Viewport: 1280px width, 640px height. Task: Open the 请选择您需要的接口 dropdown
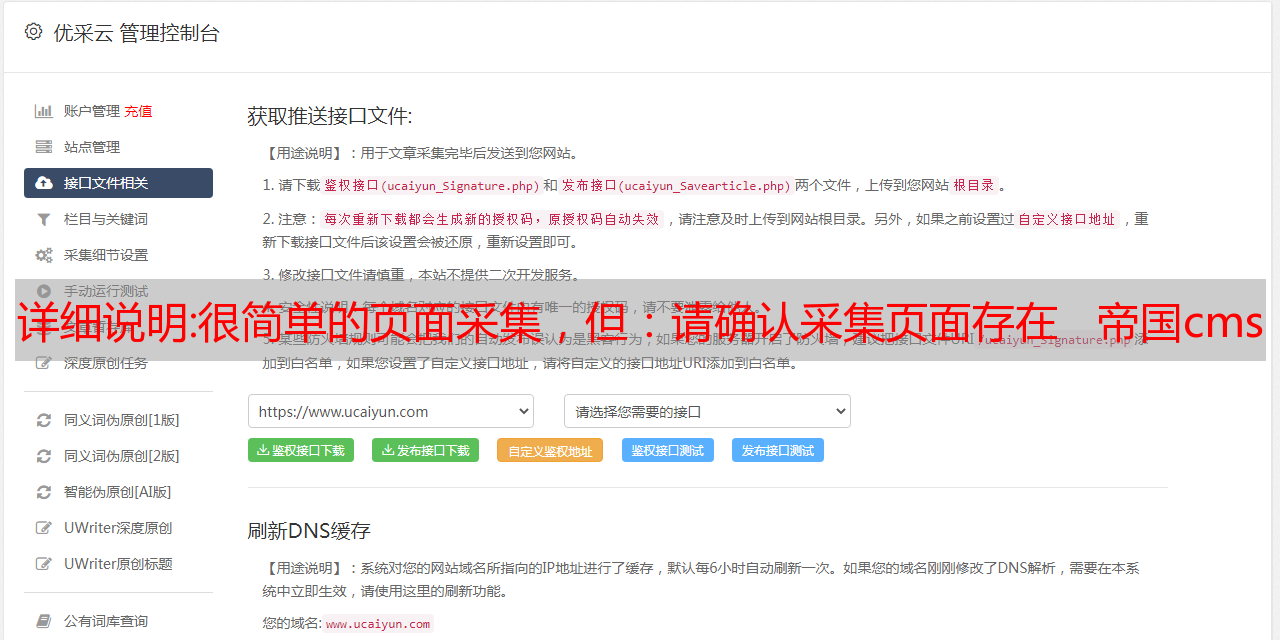point(707,411)
